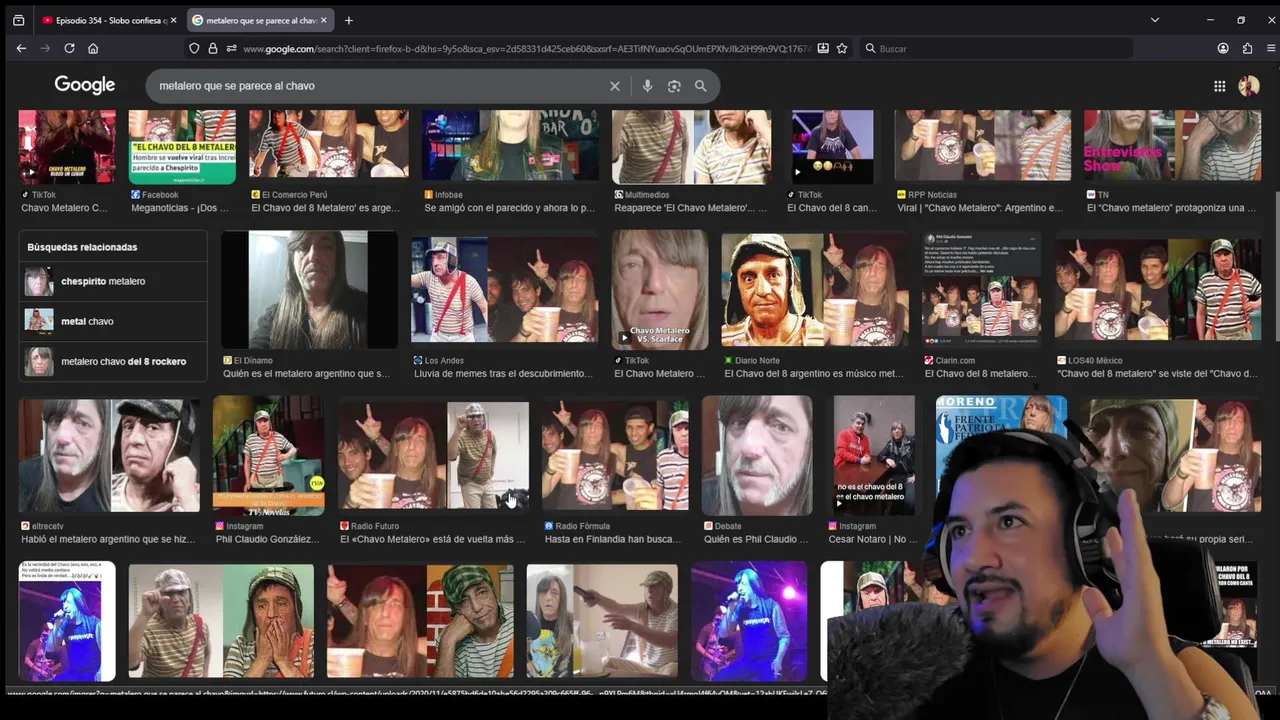View site security padlock info

click(x=212, y=48)
